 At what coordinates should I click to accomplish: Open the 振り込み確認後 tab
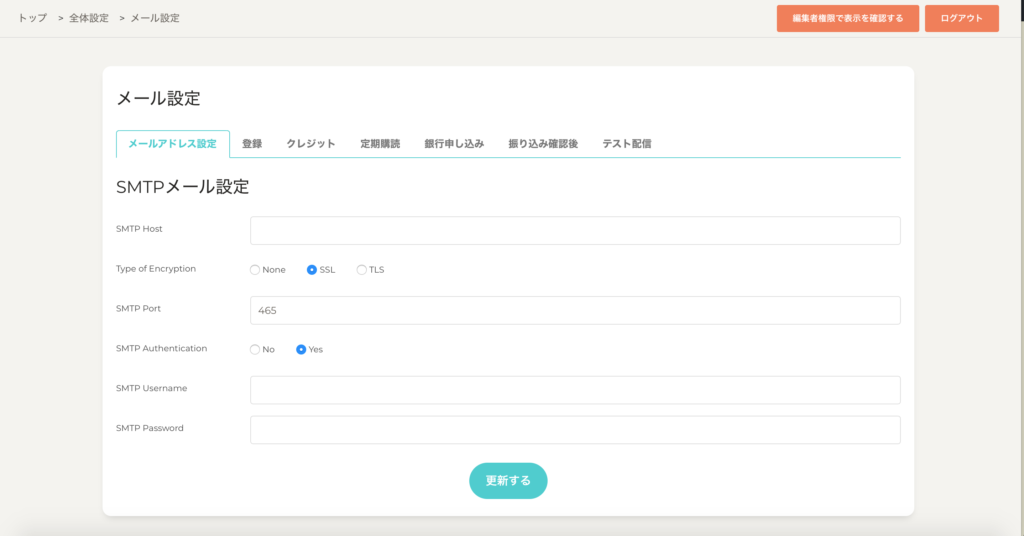point(543,144)
